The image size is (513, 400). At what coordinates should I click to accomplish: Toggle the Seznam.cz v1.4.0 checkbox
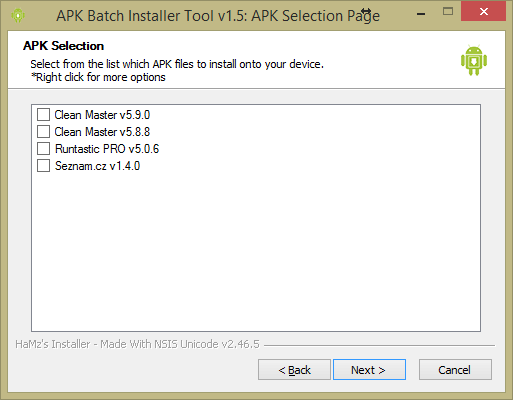[x=43, y=165]
